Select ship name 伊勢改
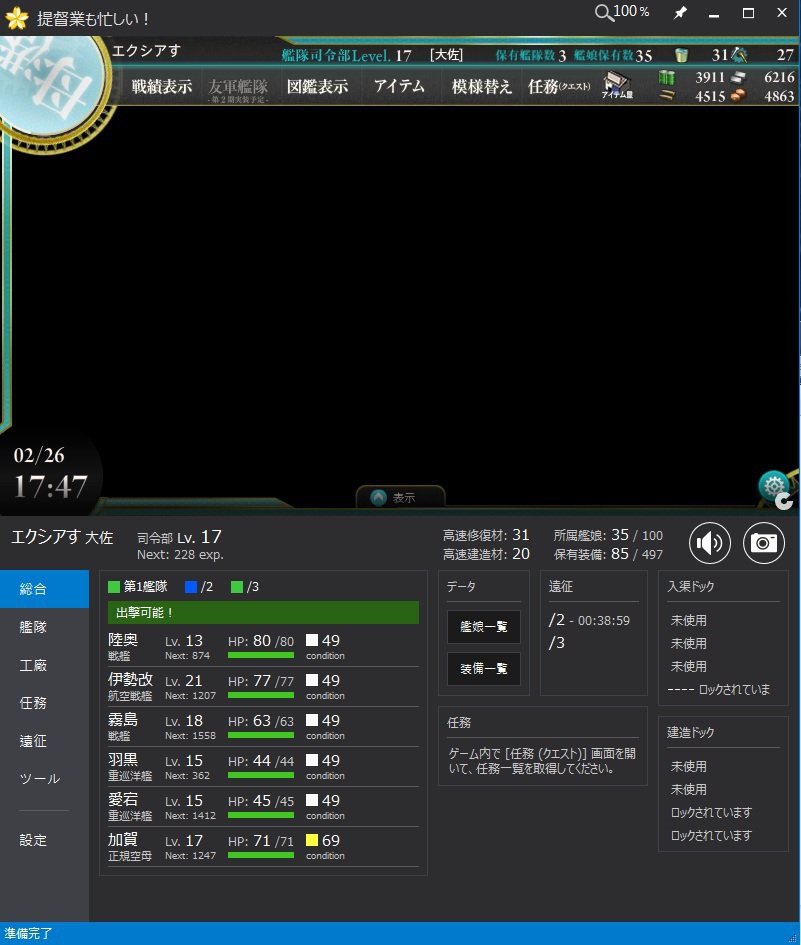Image resolution: width=801 pixels, height=945 pixels. point(131,679)
